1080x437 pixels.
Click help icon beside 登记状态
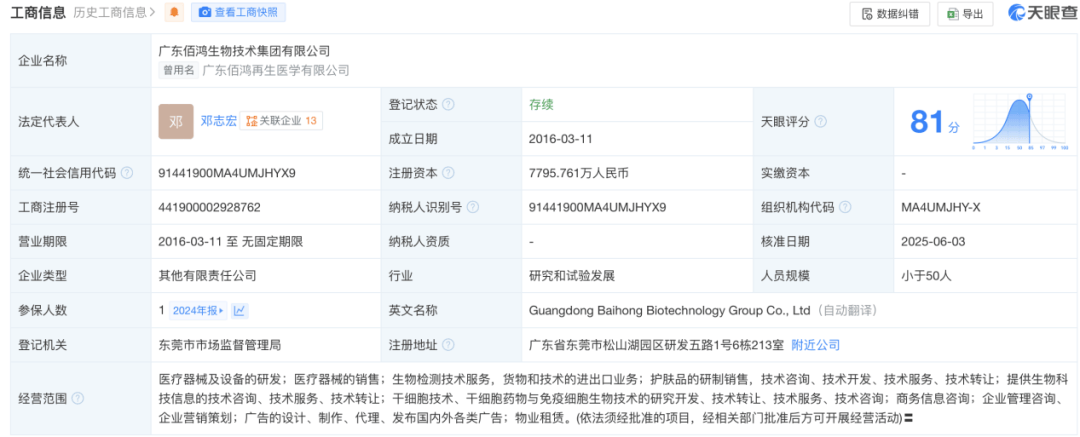[x=448, y=105]
